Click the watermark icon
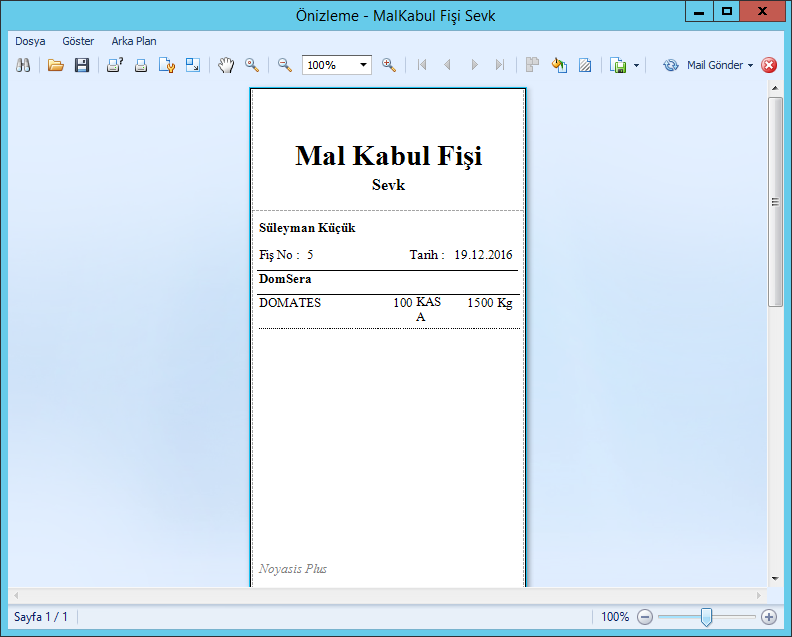This screenshot has width=792, height=637. click(x=585, y=65)
